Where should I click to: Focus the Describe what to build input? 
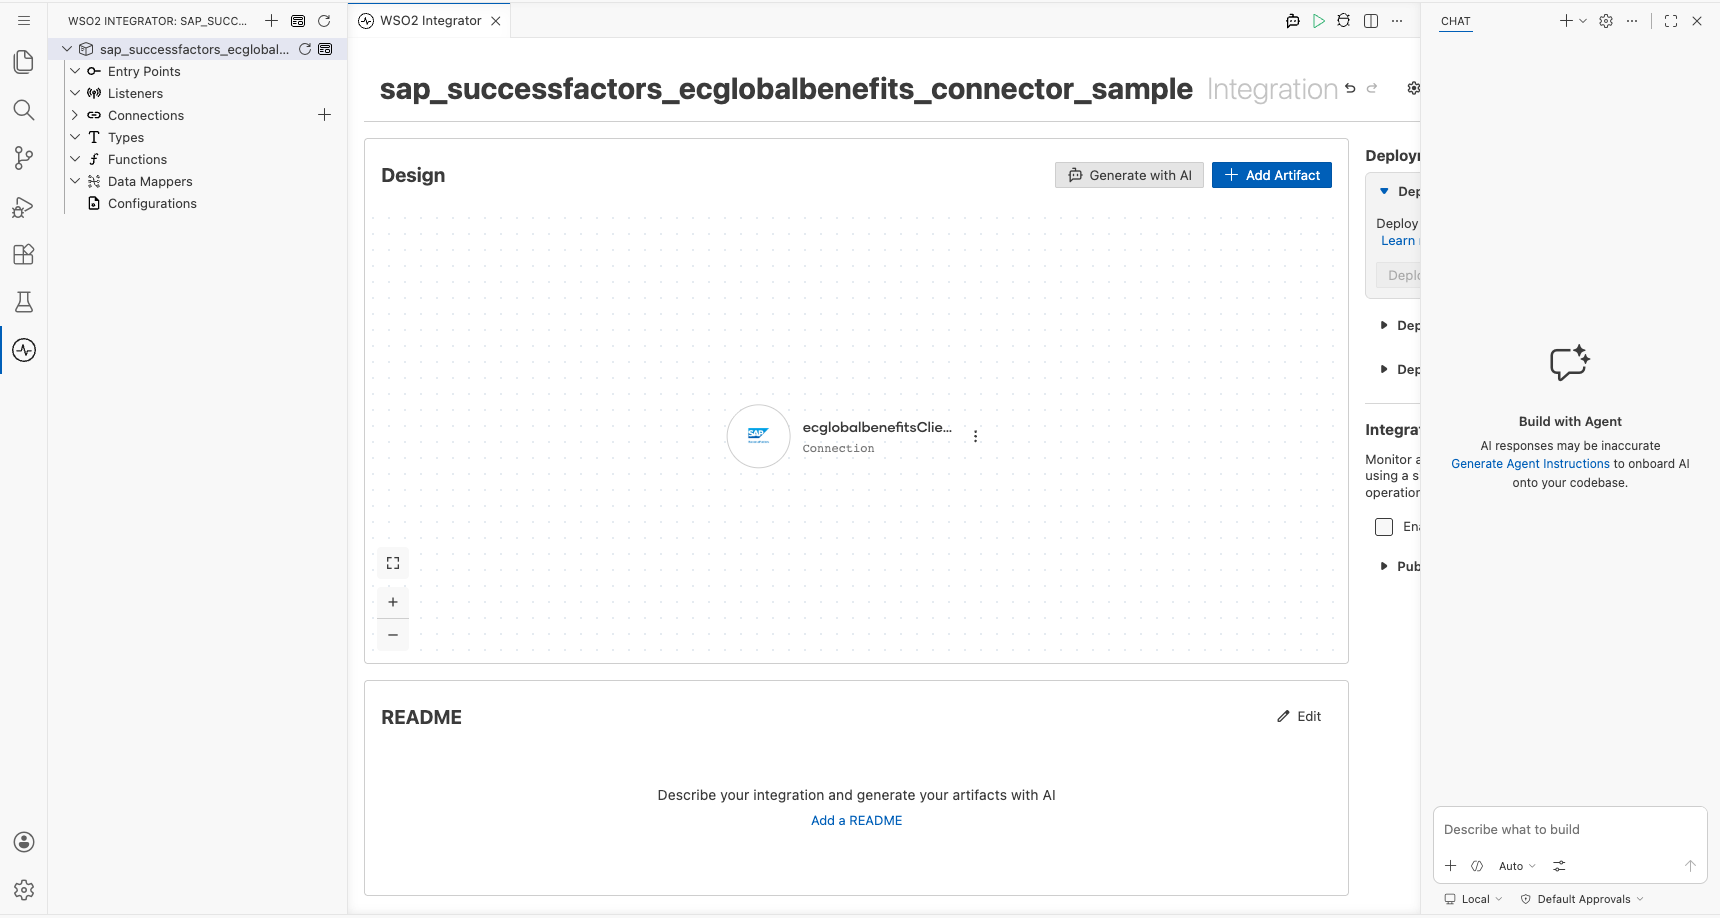[1570, 830]
